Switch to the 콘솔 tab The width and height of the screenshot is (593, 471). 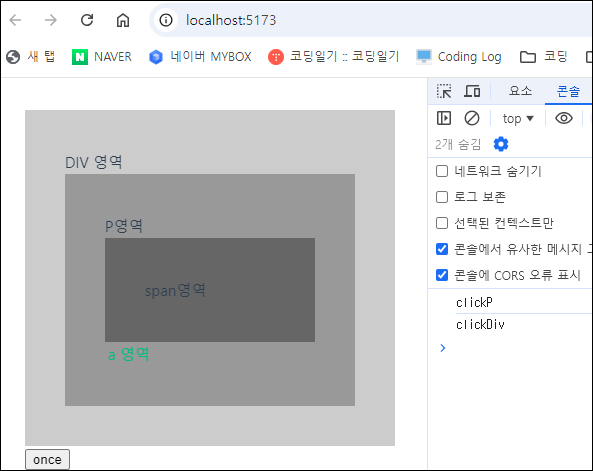pyautogui.click(x=568, y=91)
